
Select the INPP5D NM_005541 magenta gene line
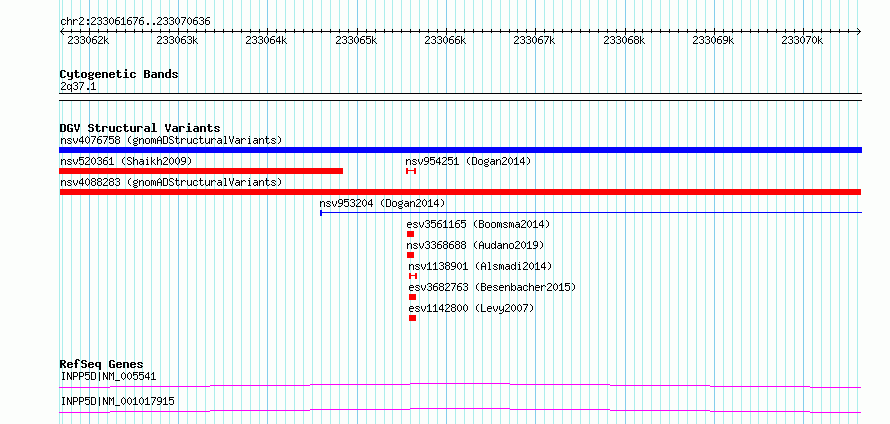point(460,386)
